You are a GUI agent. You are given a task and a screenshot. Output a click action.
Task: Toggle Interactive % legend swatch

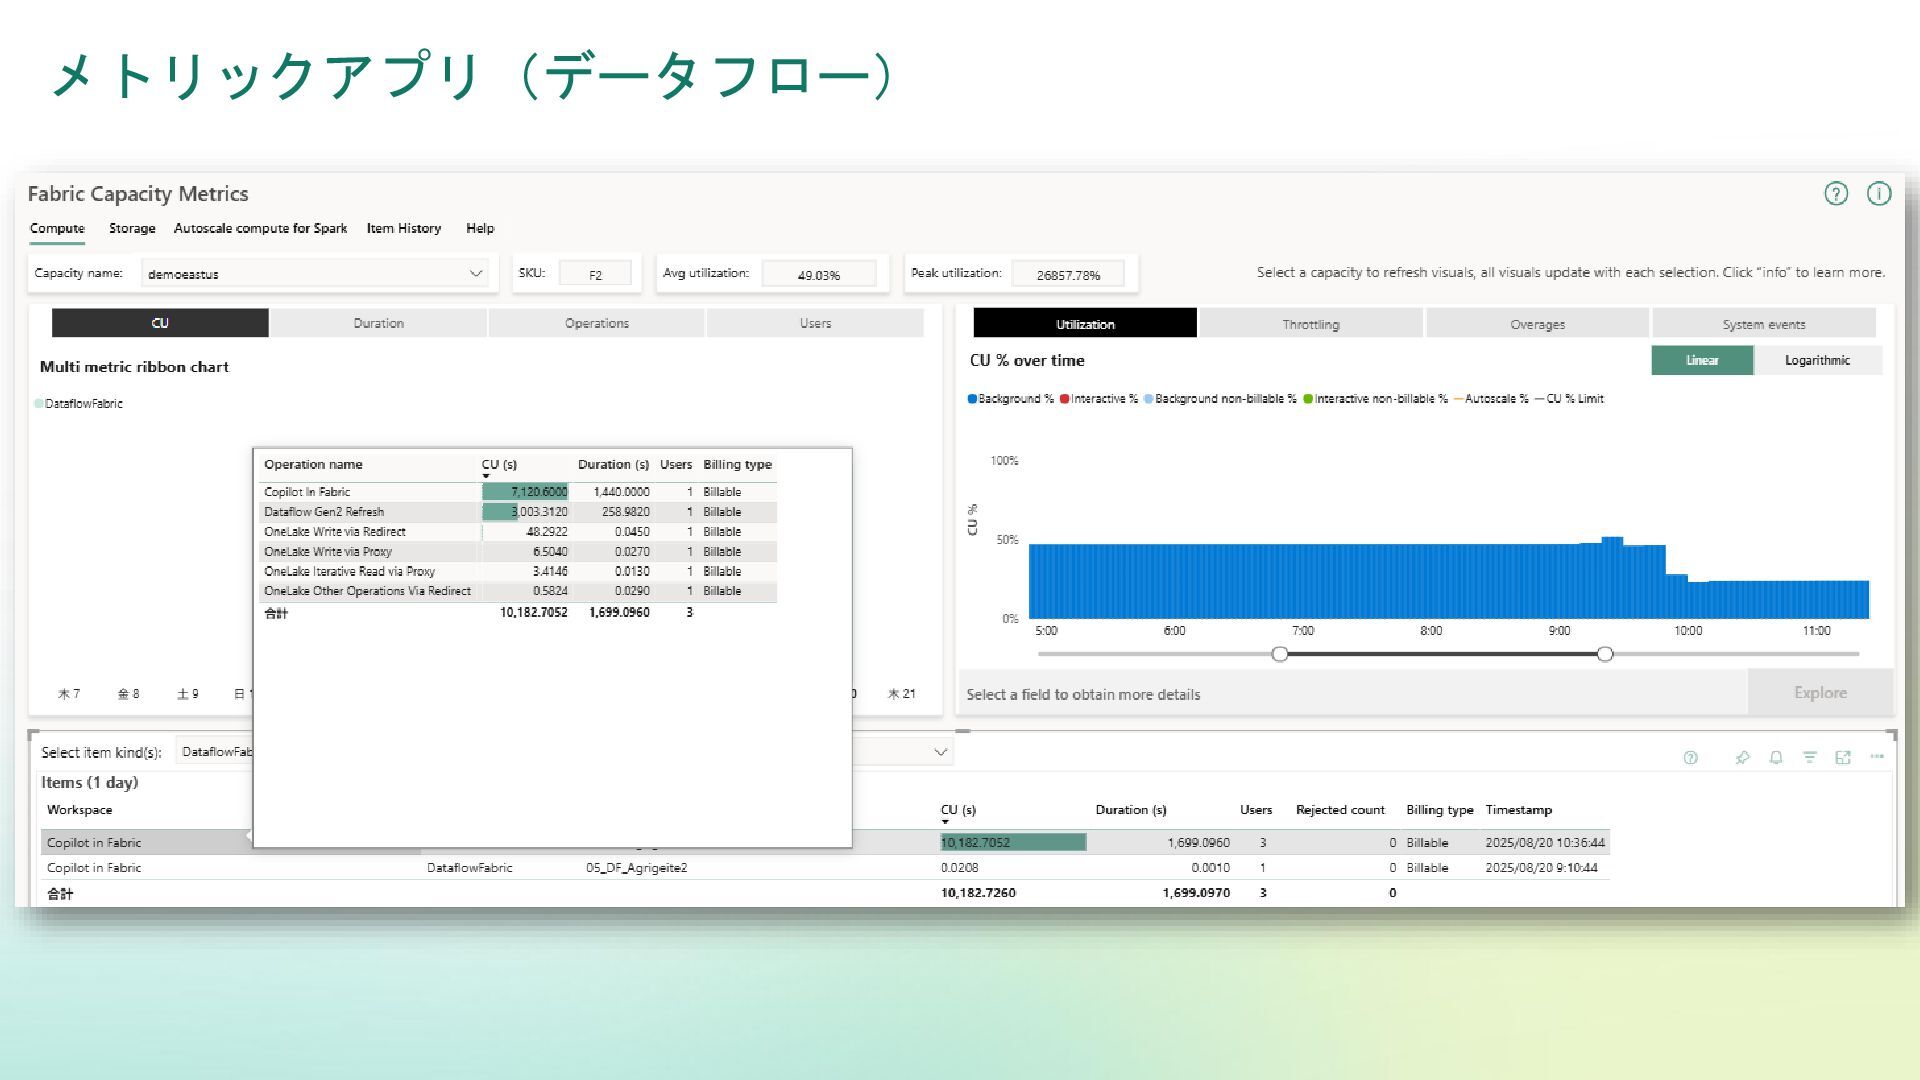(x=1065, y=399)
